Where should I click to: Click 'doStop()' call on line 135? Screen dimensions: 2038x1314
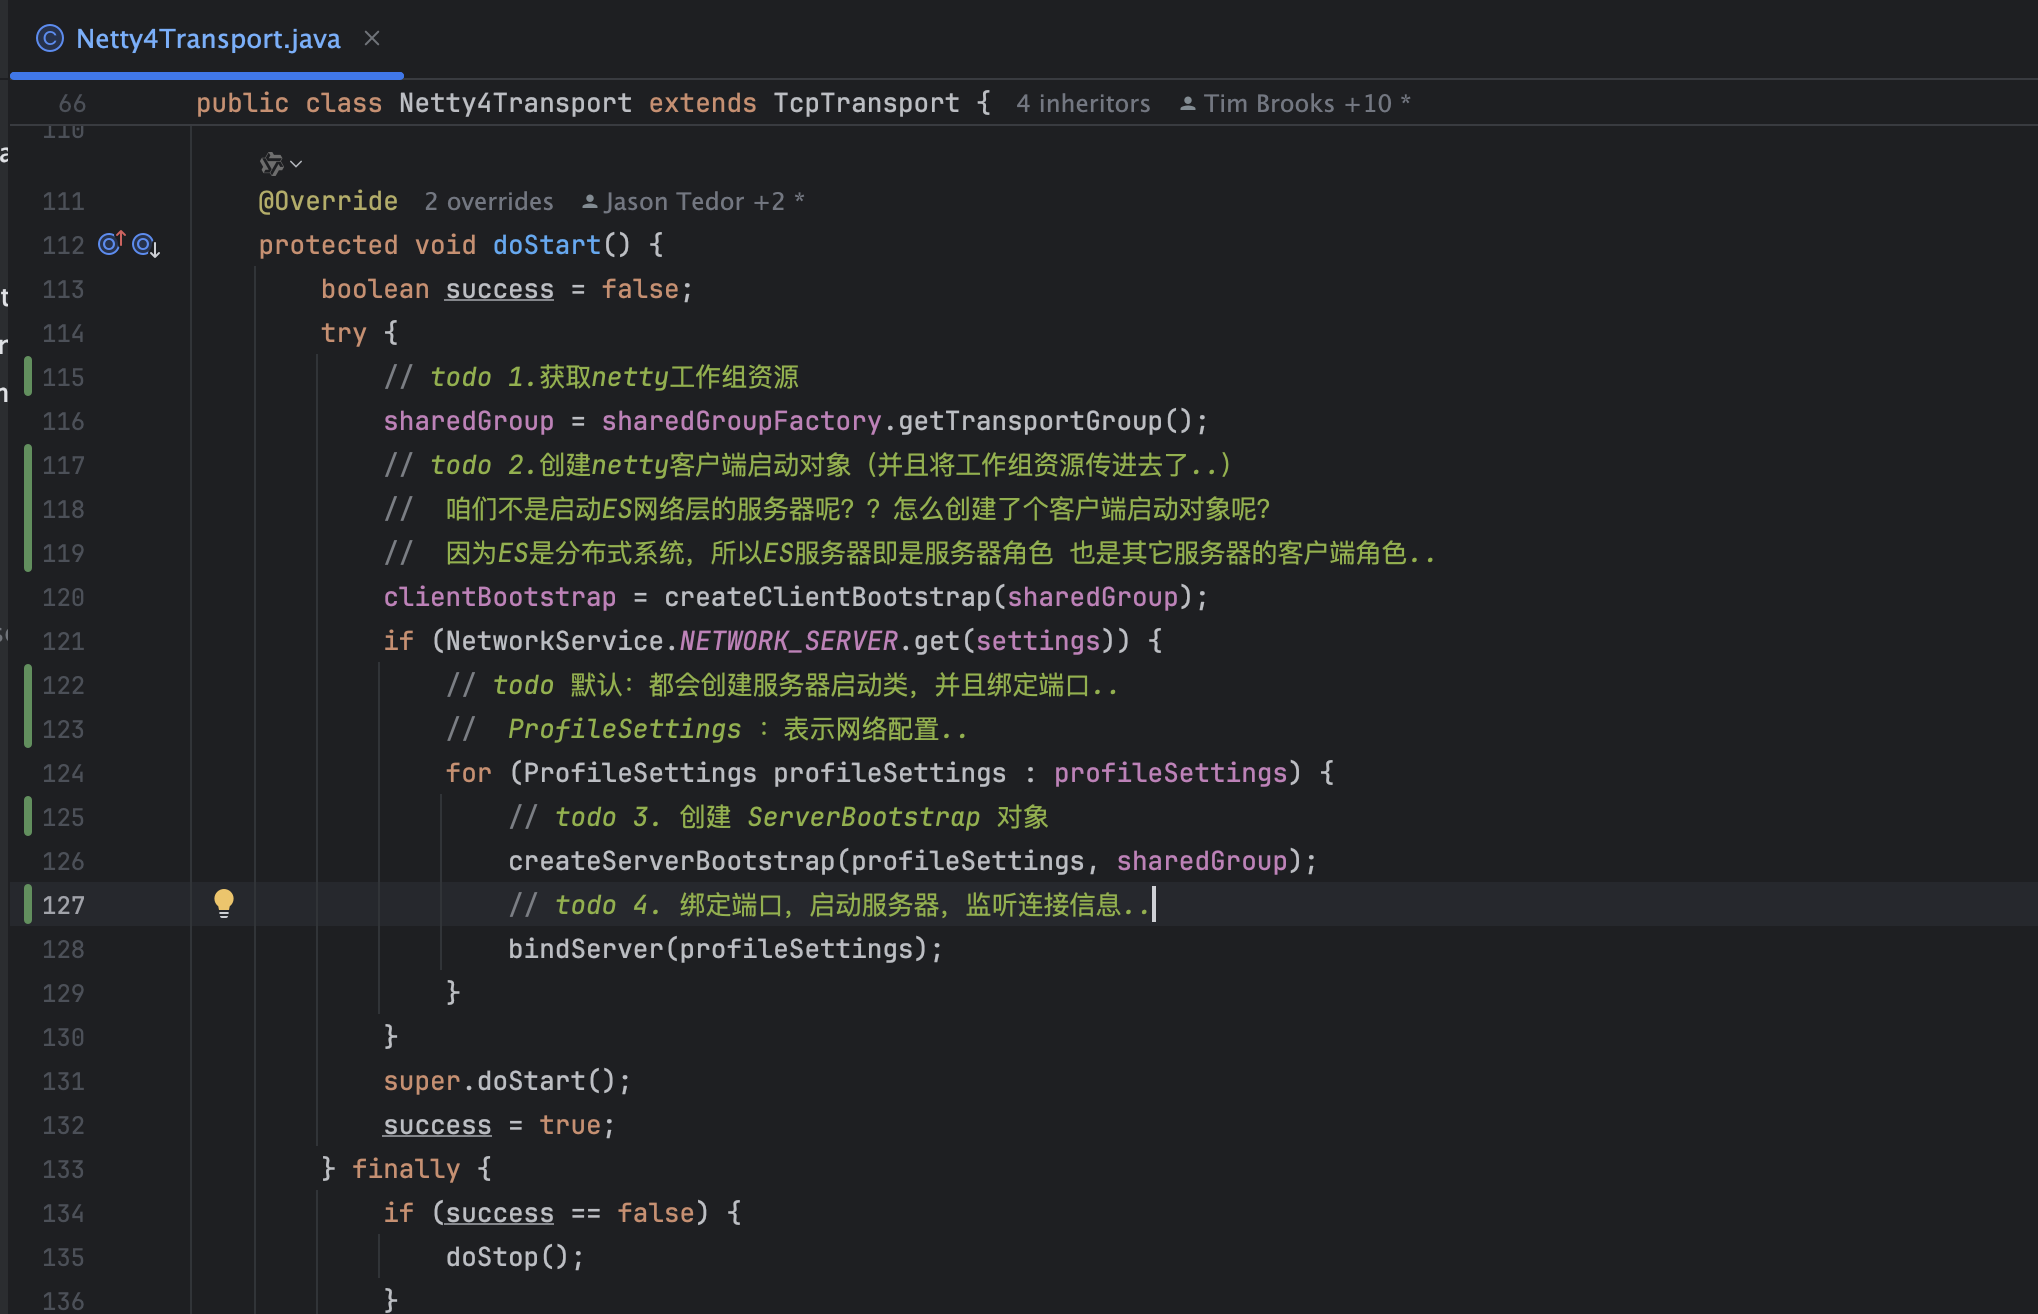(x=514, y=1257)
